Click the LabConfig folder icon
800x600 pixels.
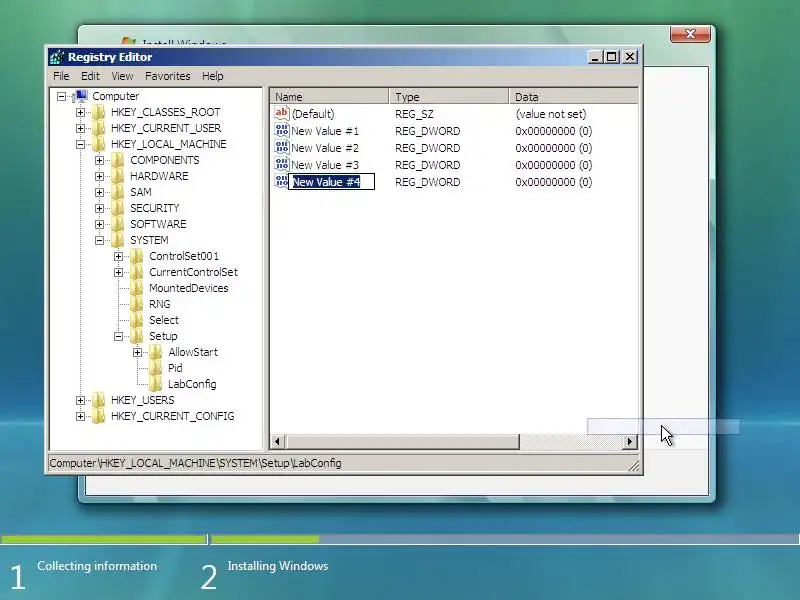pos(156,384)
